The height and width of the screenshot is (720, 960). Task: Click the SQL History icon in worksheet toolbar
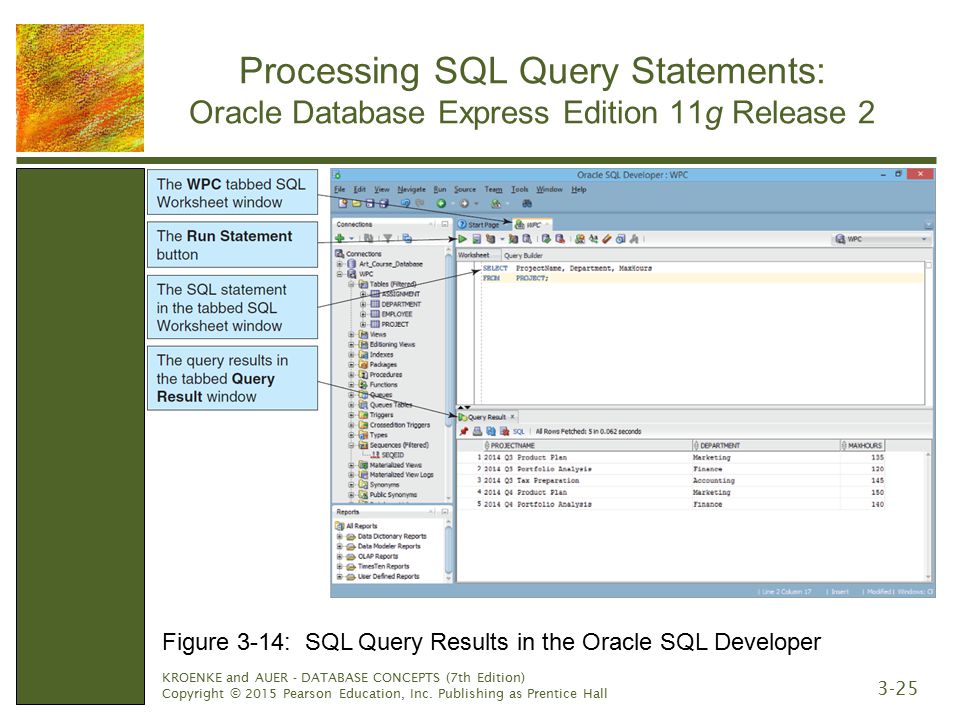tap(620, 239)
